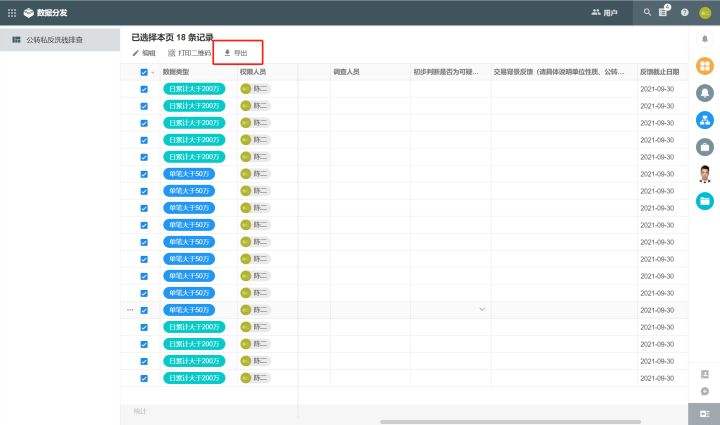This screenshot has height=425, width=720.
Task: Open the help question mark icon
Action: click(x=685, y=12)
